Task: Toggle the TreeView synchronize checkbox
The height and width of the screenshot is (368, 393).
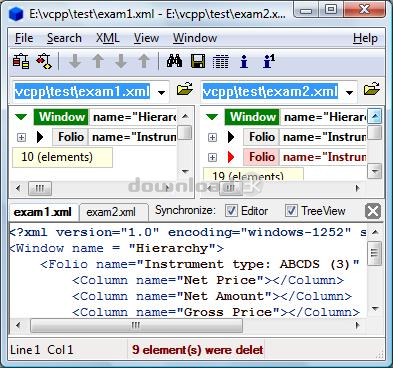Action: tap(291, 211)
